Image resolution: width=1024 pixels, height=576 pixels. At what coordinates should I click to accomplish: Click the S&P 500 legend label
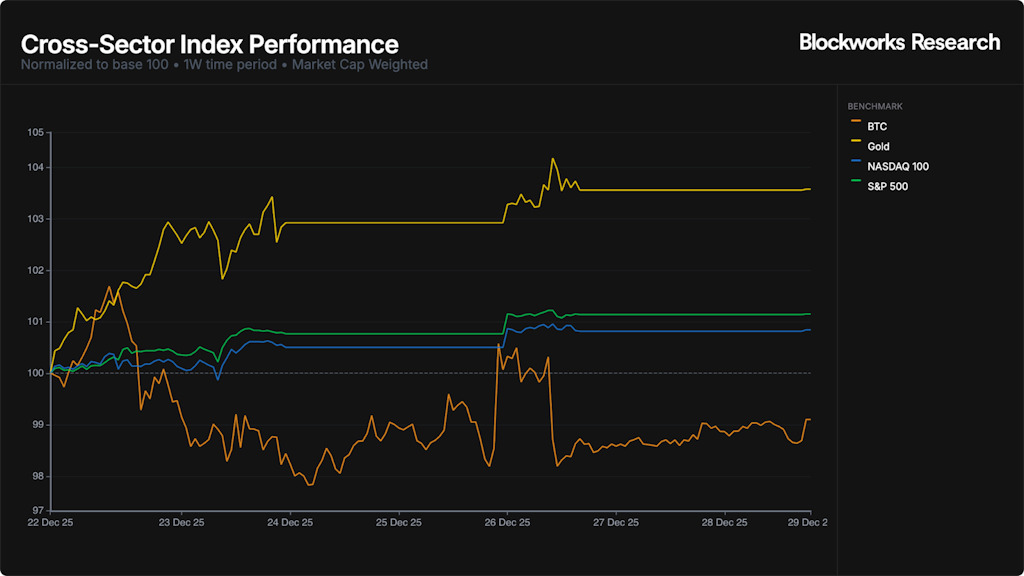point(887,187)
